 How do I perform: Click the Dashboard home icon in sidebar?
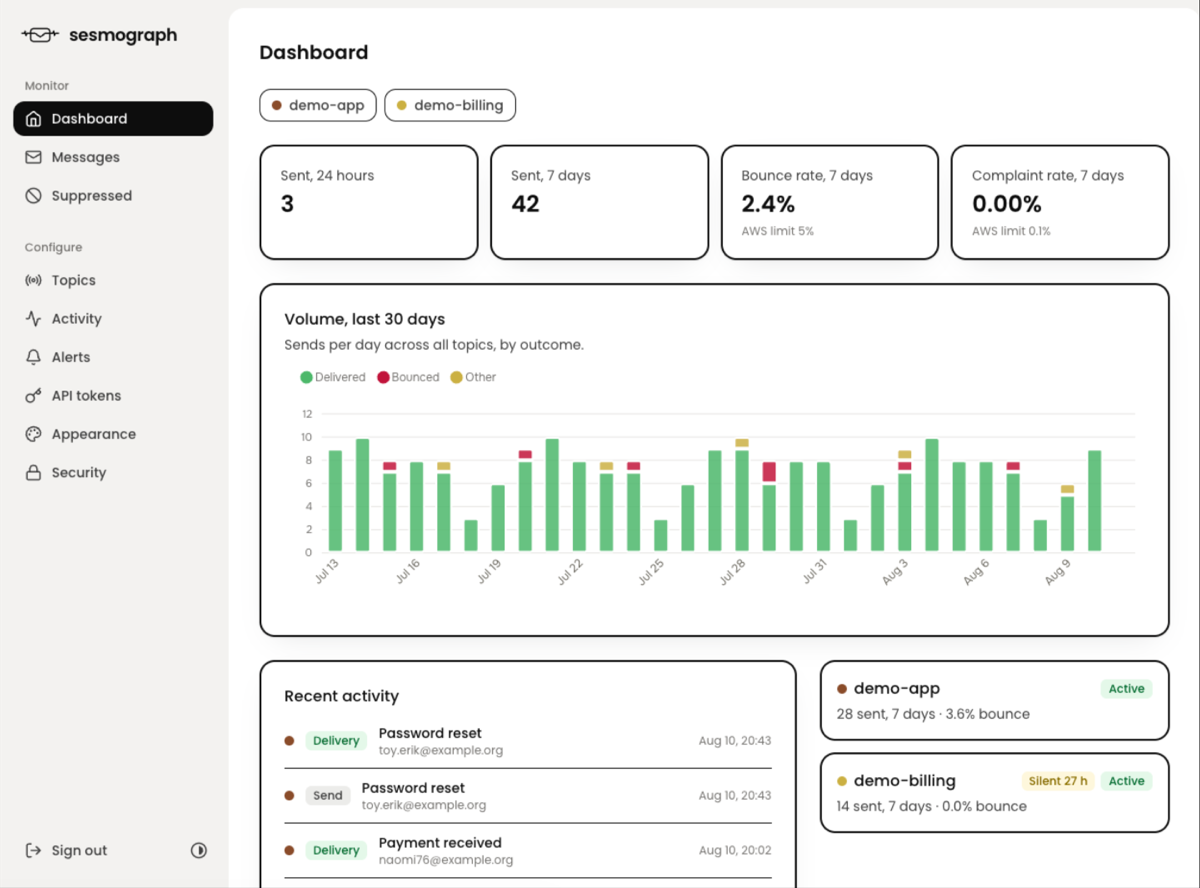[x=33, y=119]
